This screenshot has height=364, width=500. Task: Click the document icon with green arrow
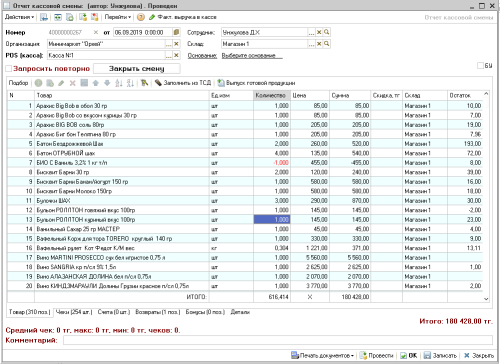(x=83, y=17)
